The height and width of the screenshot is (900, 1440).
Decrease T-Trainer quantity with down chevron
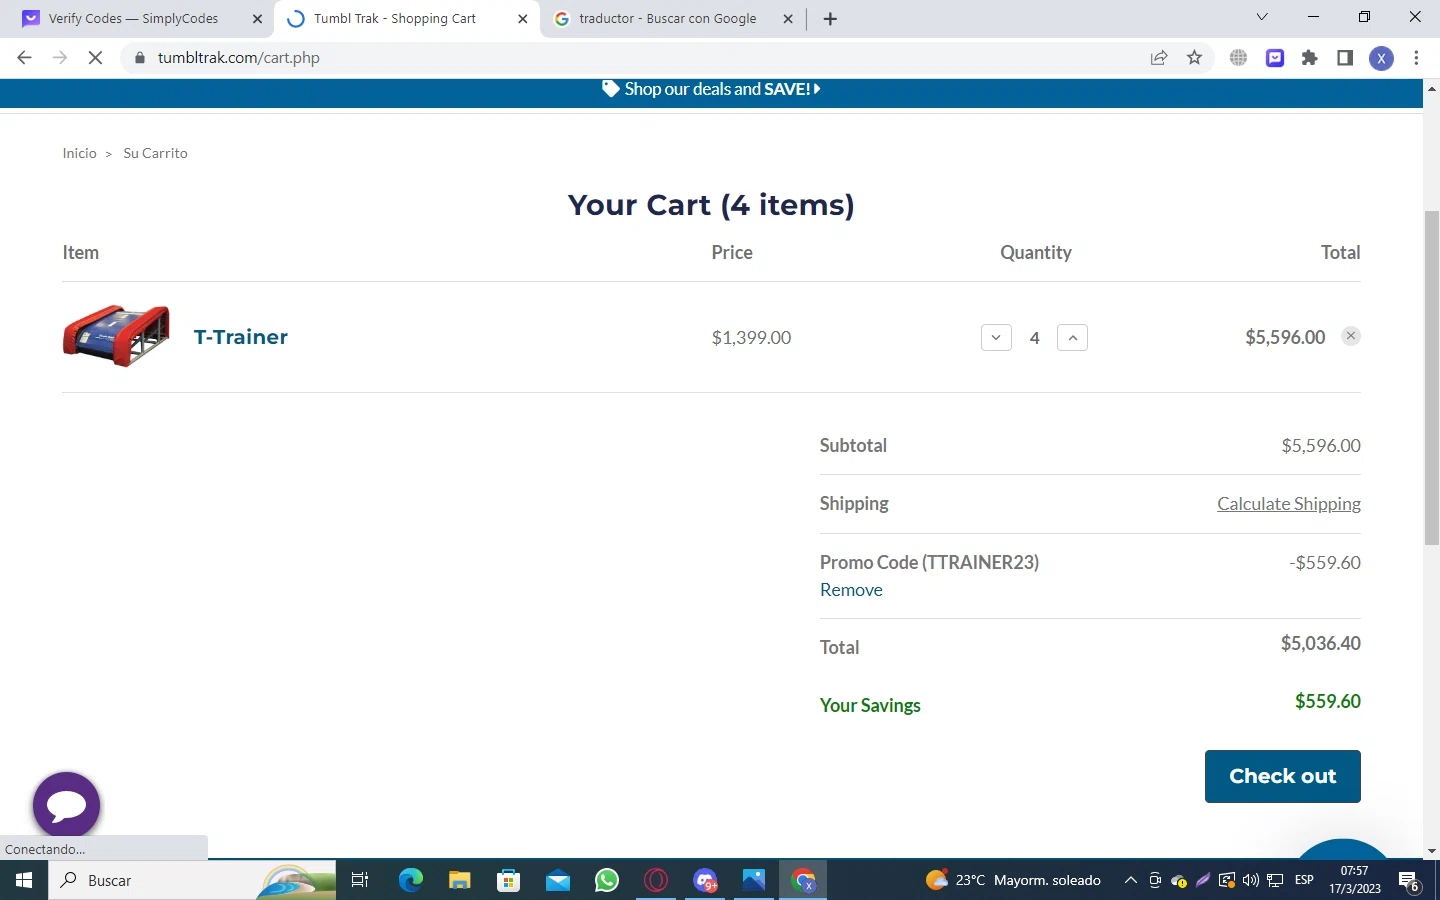tap(996, 338)
